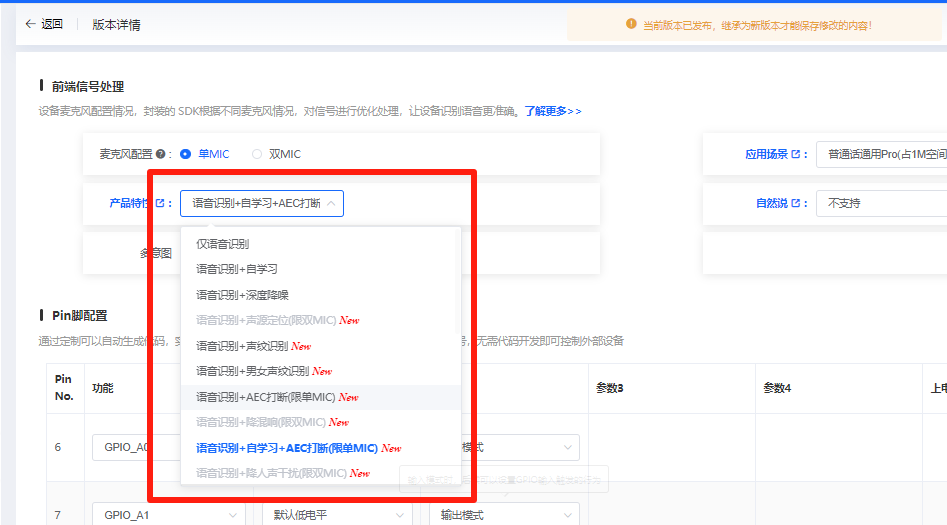947x525 pixels.
Task: Go back using the 返回 arrow
Action: point(30,24)
